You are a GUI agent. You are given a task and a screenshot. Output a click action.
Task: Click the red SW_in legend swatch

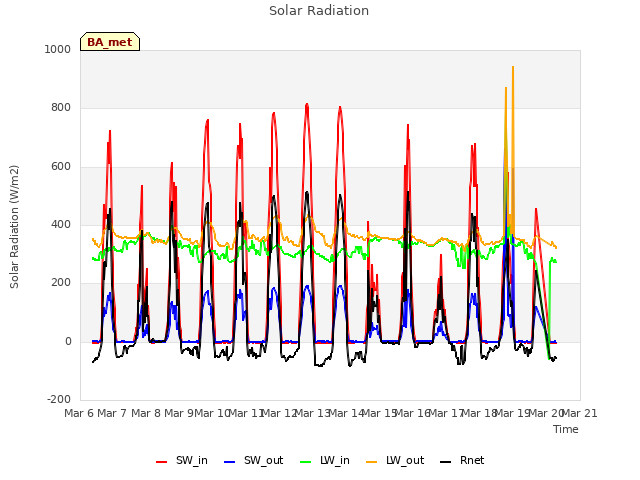(x=162, y=462)
